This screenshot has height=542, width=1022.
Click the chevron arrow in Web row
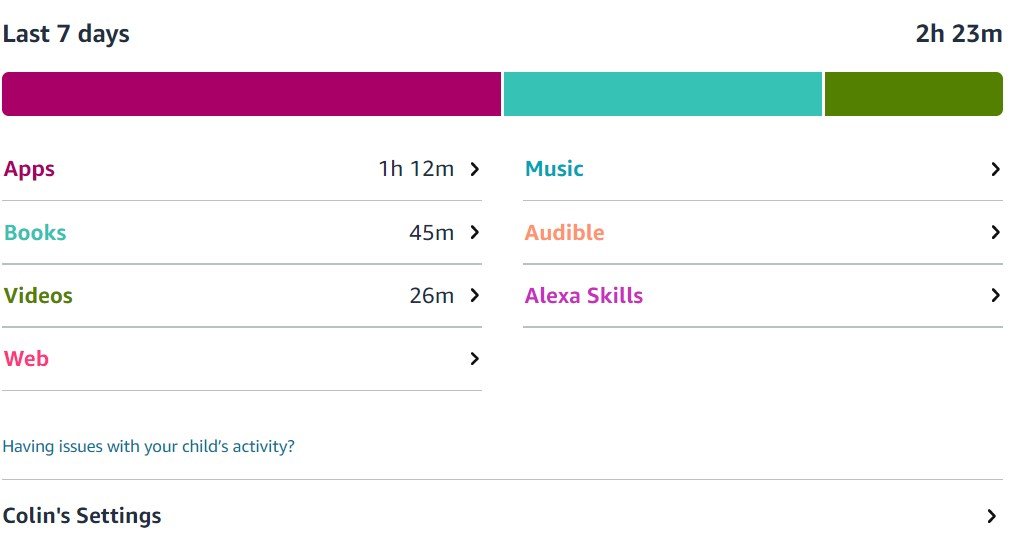(x=475, y=359)
